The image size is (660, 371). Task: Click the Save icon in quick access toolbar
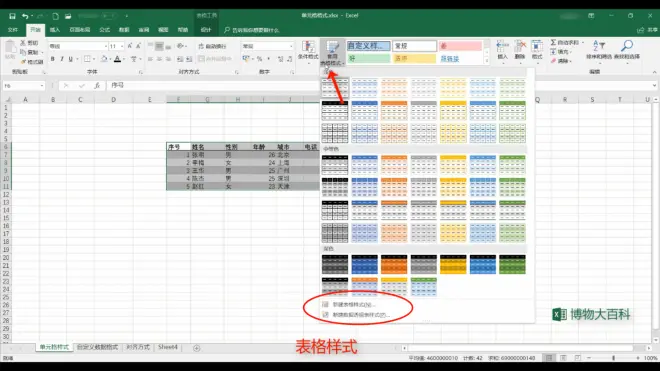[12, 16]
